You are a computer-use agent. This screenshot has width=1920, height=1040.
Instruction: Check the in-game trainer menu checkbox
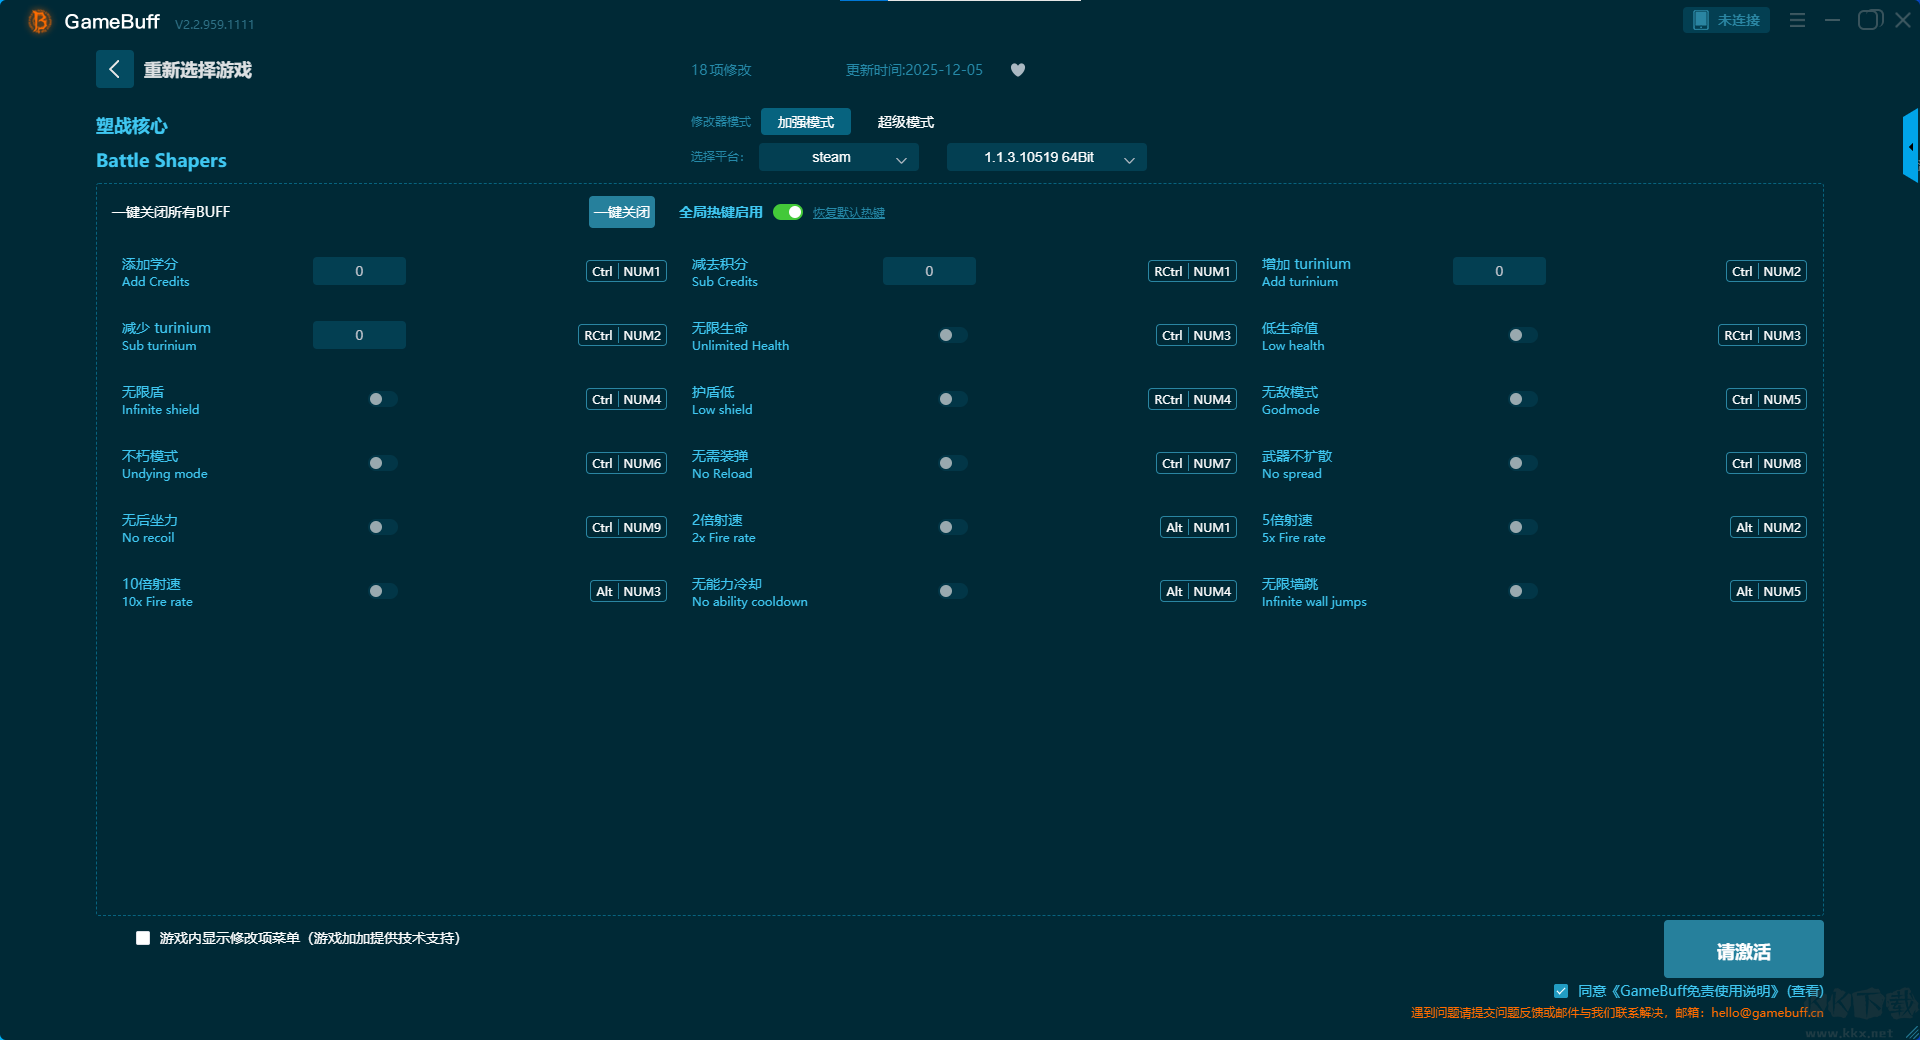[x=143, y=938]
